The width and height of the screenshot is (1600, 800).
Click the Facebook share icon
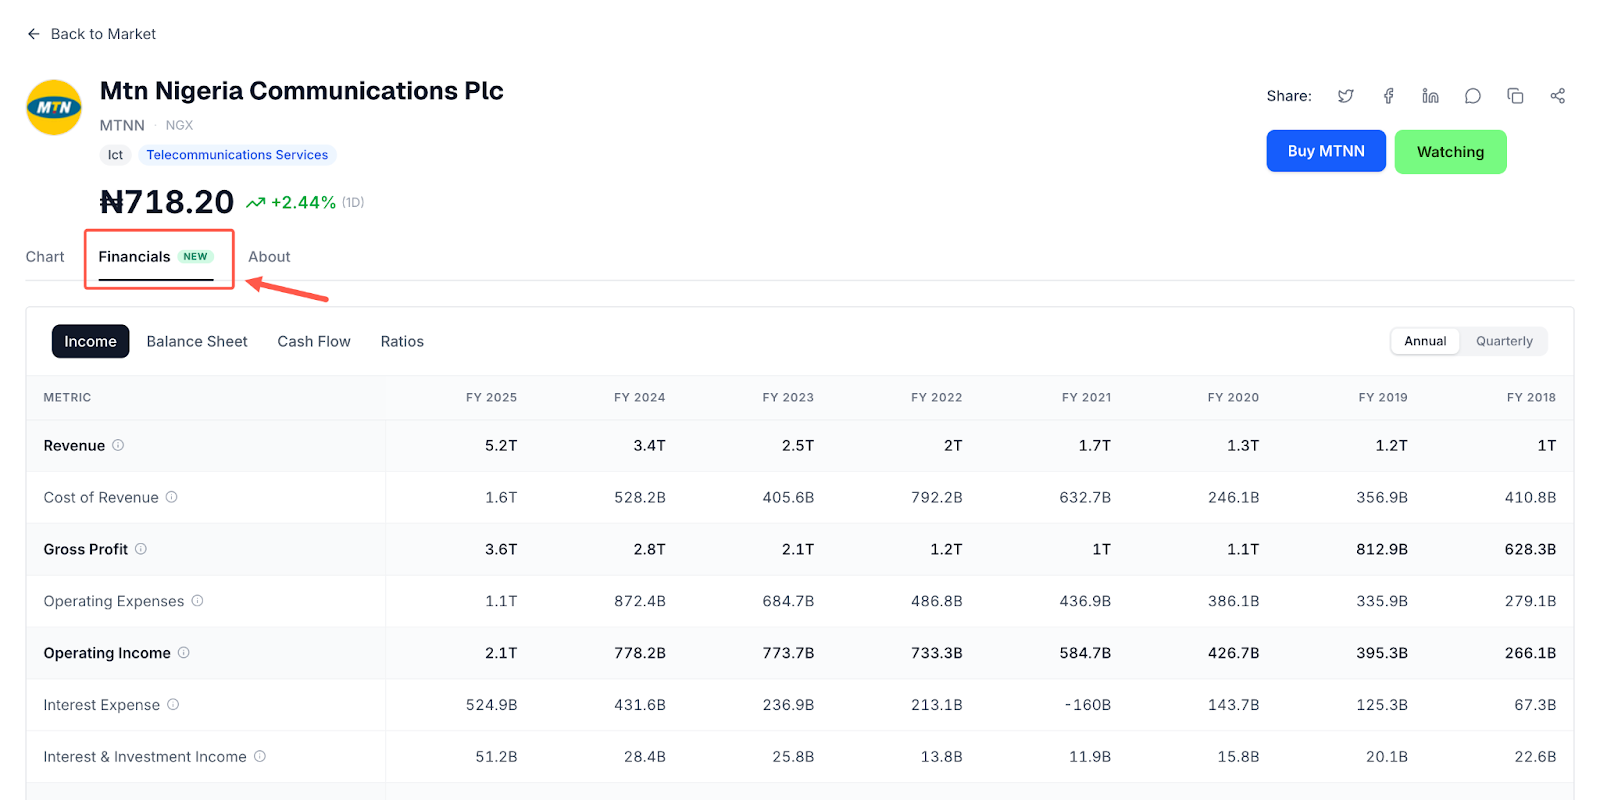1388,96
